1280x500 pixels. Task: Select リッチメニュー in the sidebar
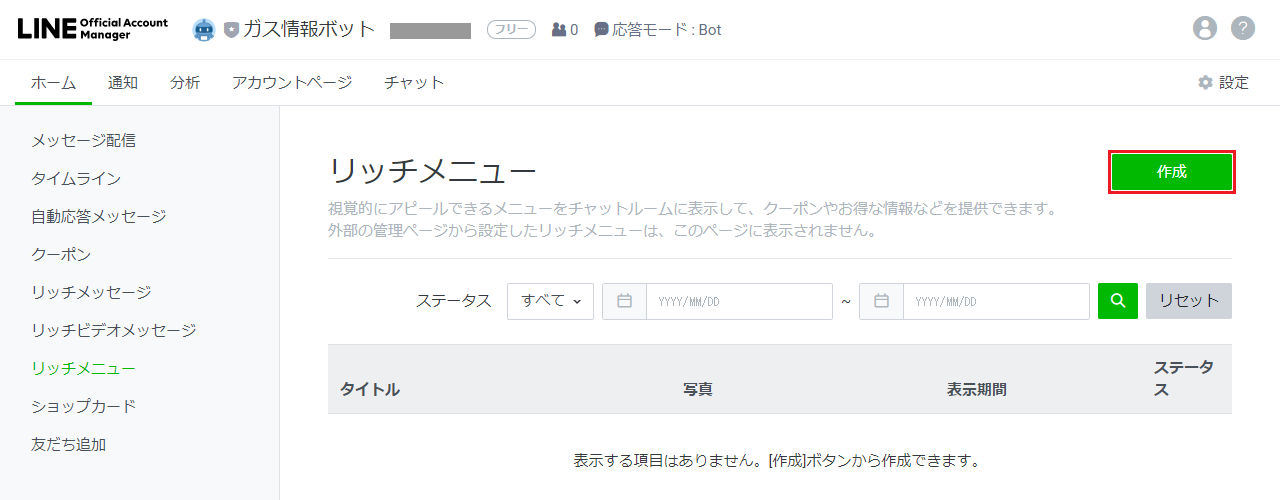(x=84, y=369)
